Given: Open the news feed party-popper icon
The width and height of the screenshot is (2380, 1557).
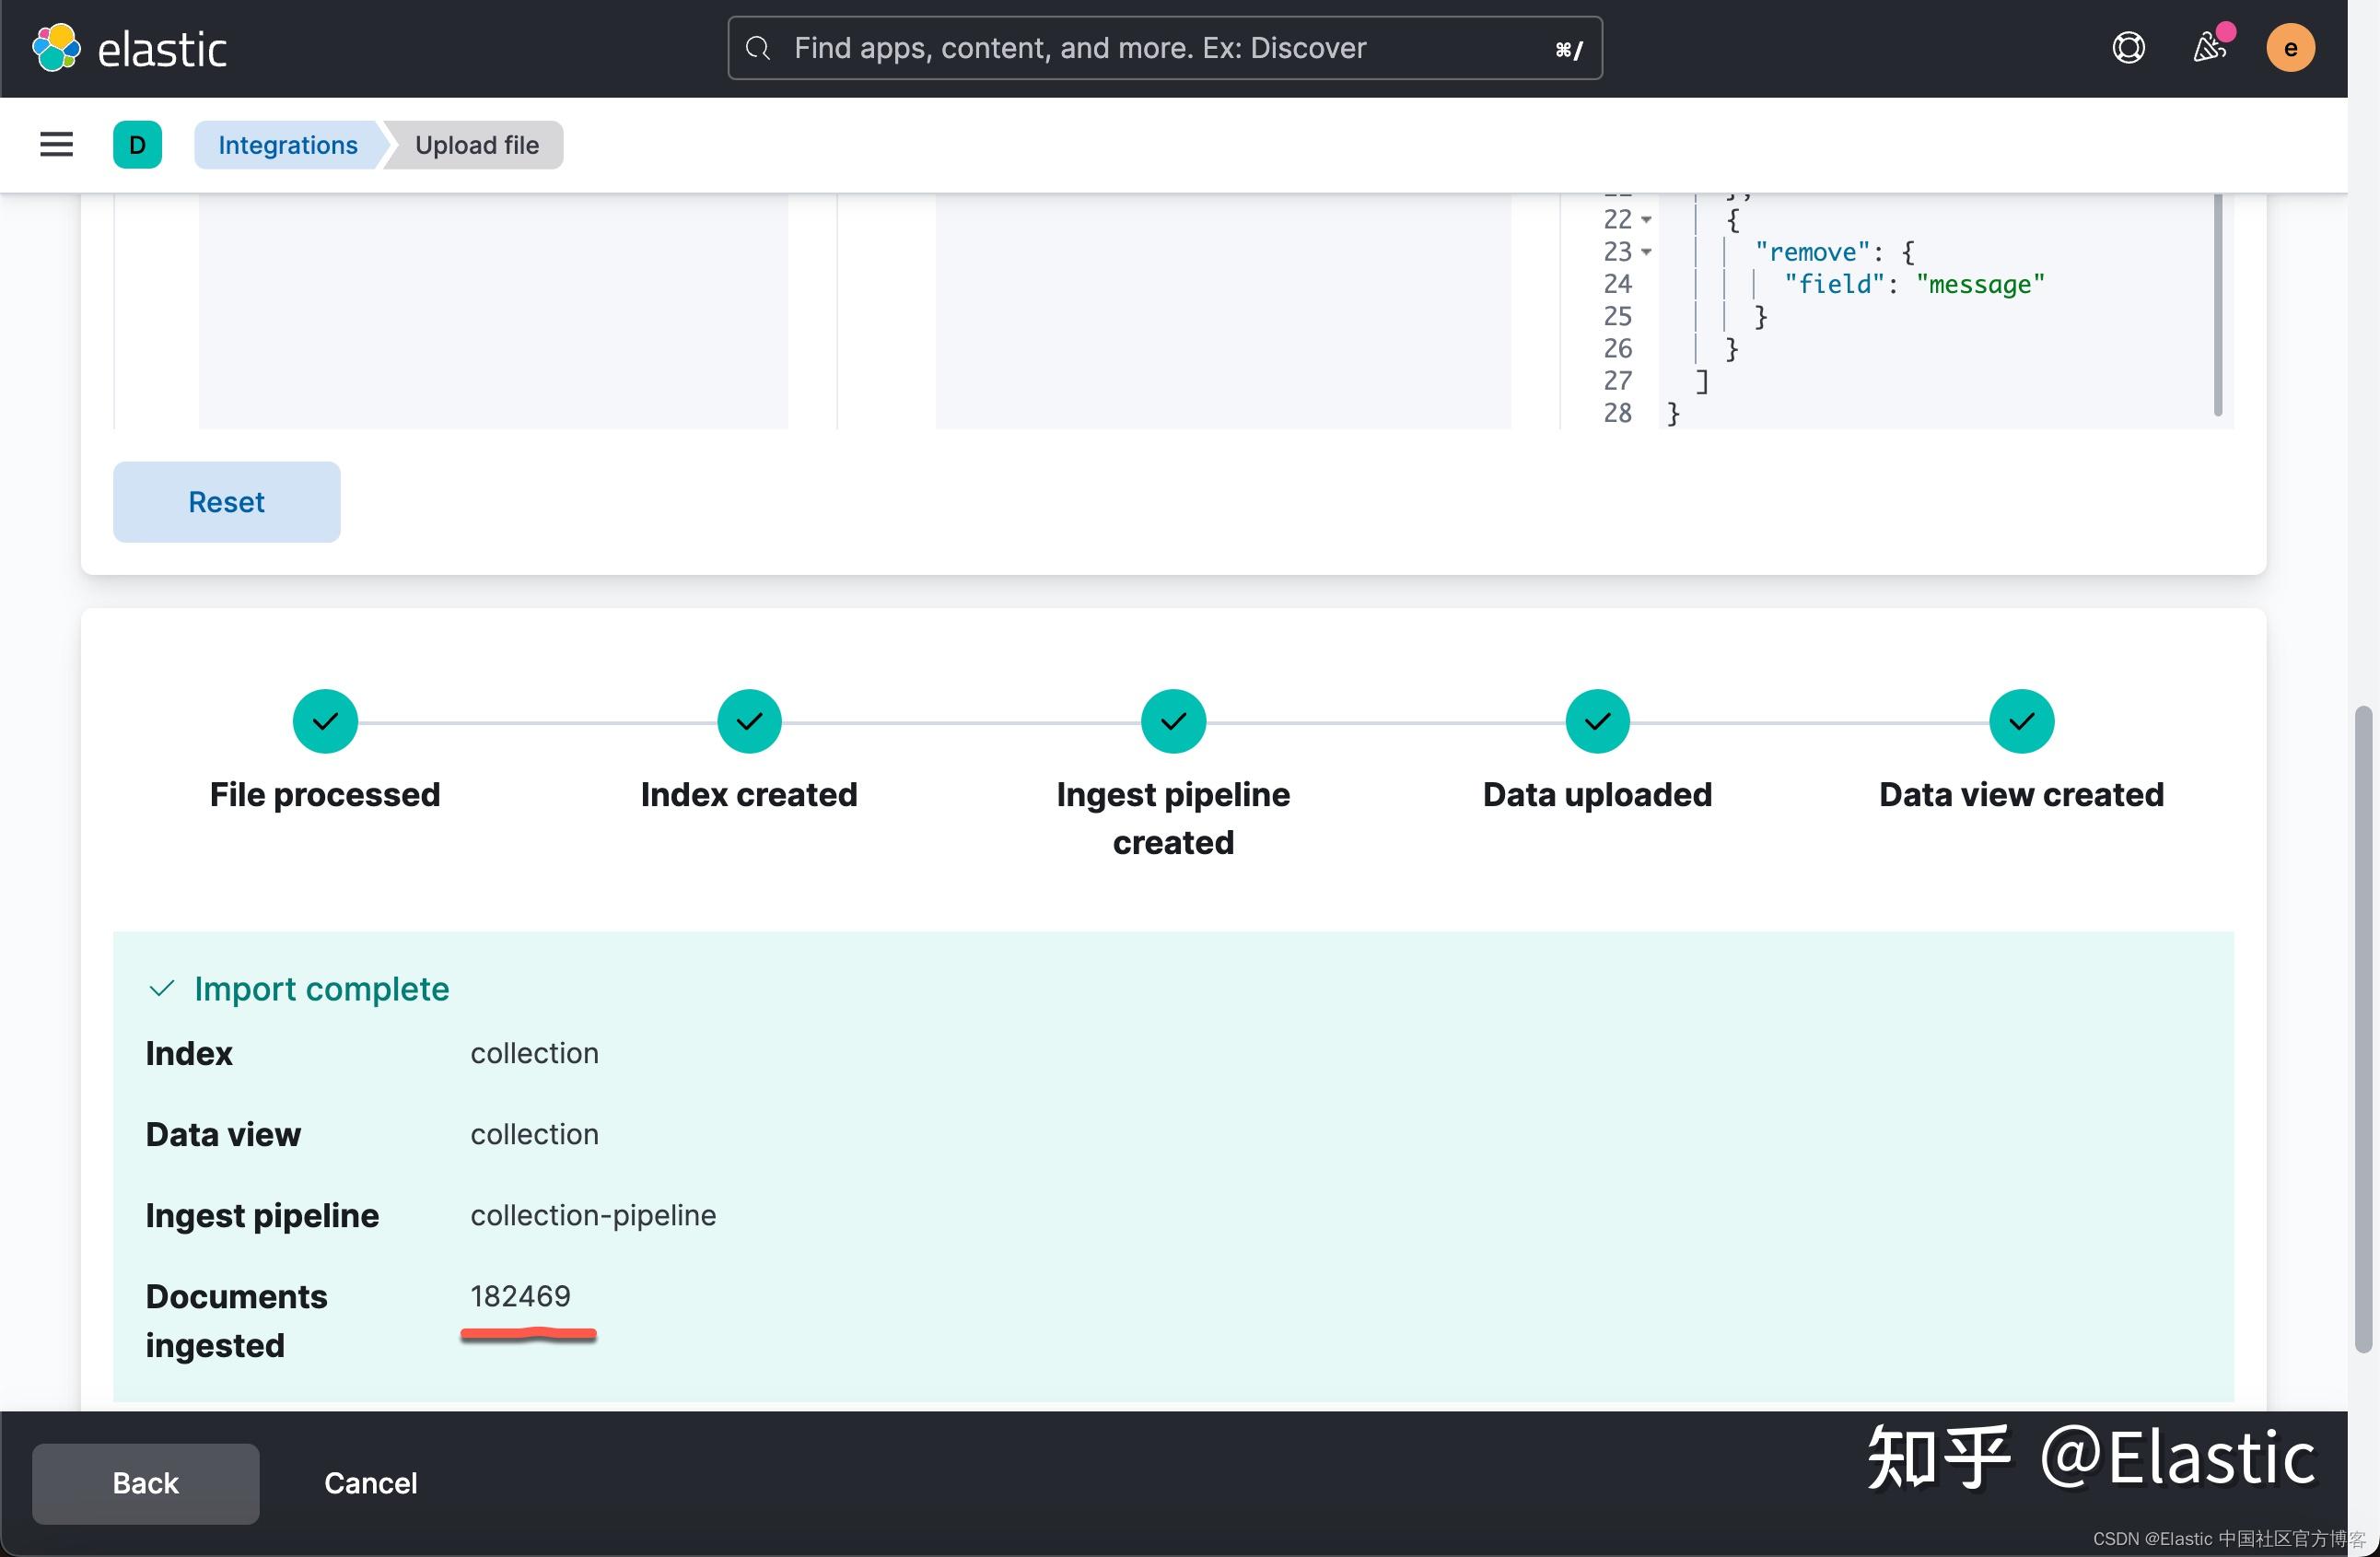Looking at the screenshot, I should (2210, 47).
